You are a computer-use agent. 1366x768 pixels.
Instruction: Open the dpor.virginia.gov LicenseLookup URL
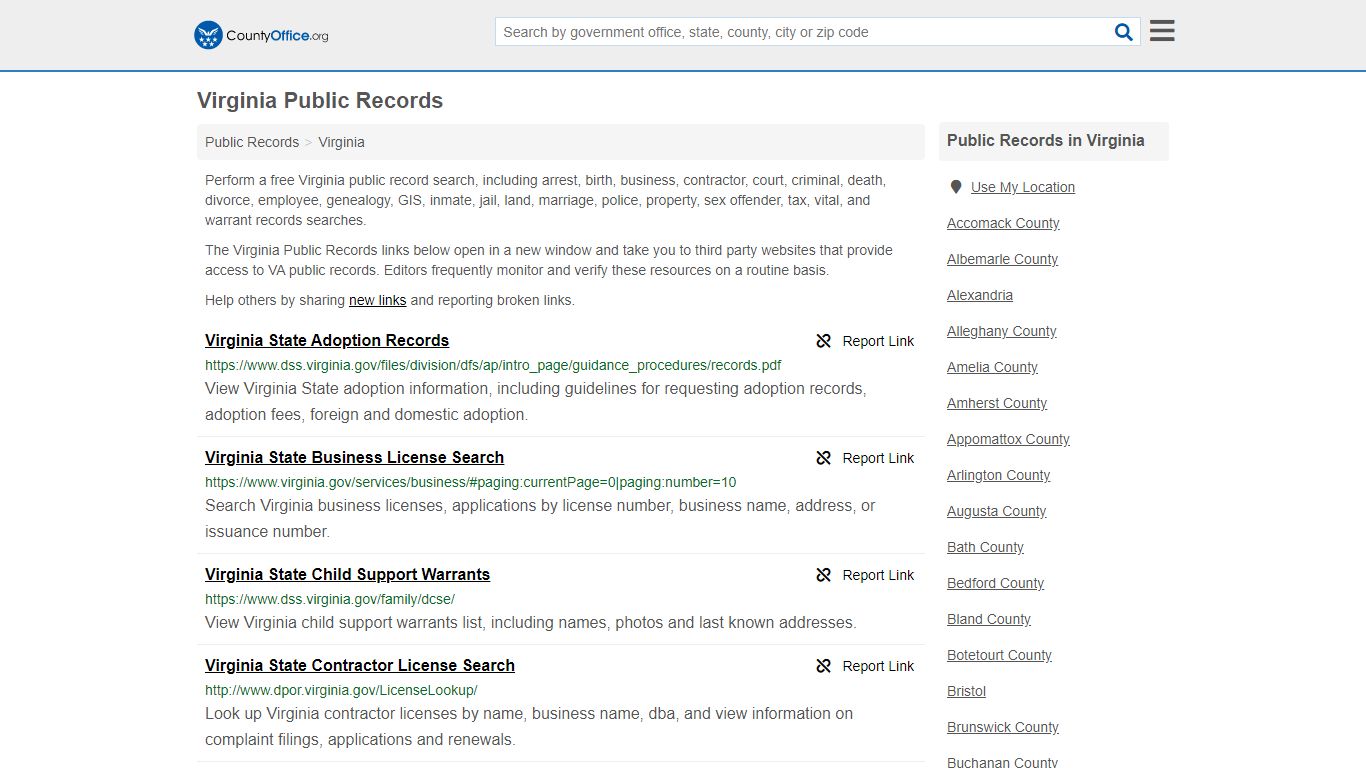click(x=341, y=690)
